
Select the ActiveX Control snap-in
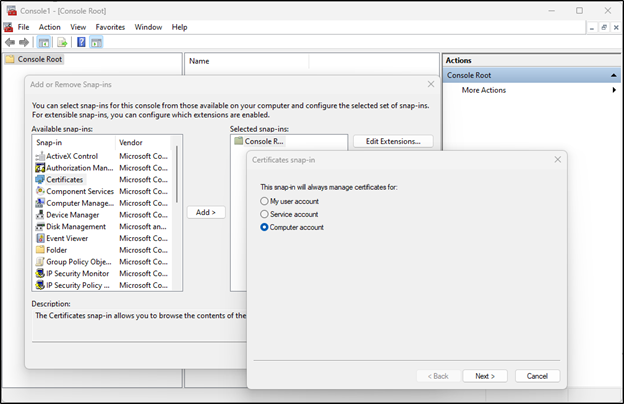71,156
